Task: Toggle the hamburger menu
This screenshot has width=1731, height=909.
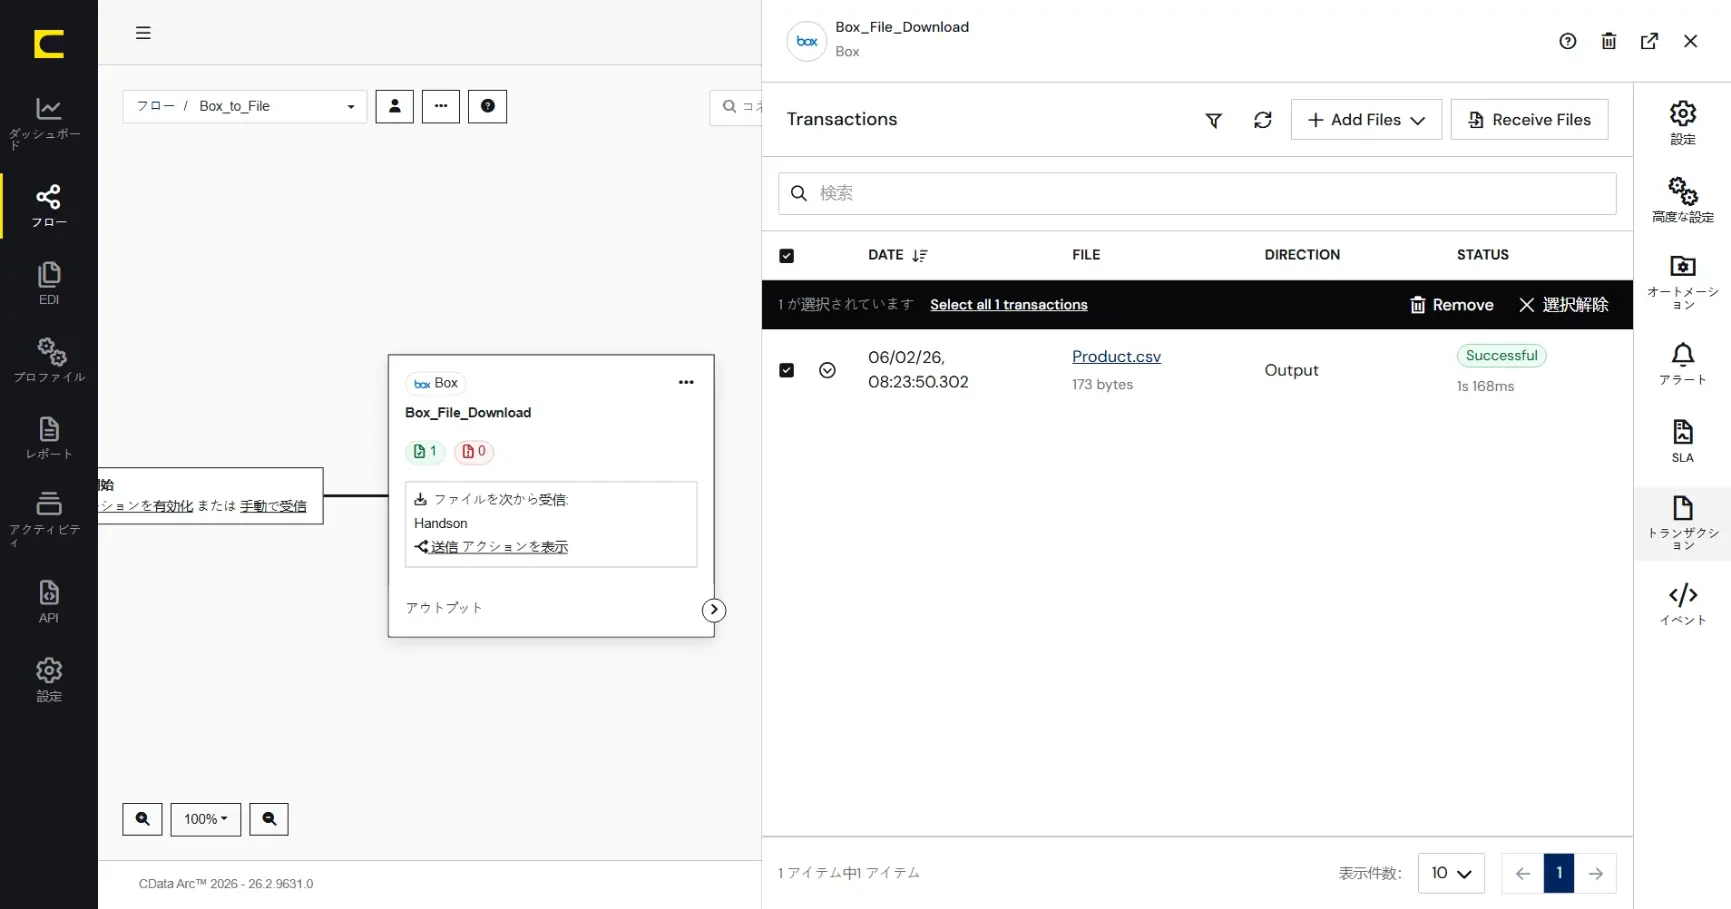Action: coord(143,33)
